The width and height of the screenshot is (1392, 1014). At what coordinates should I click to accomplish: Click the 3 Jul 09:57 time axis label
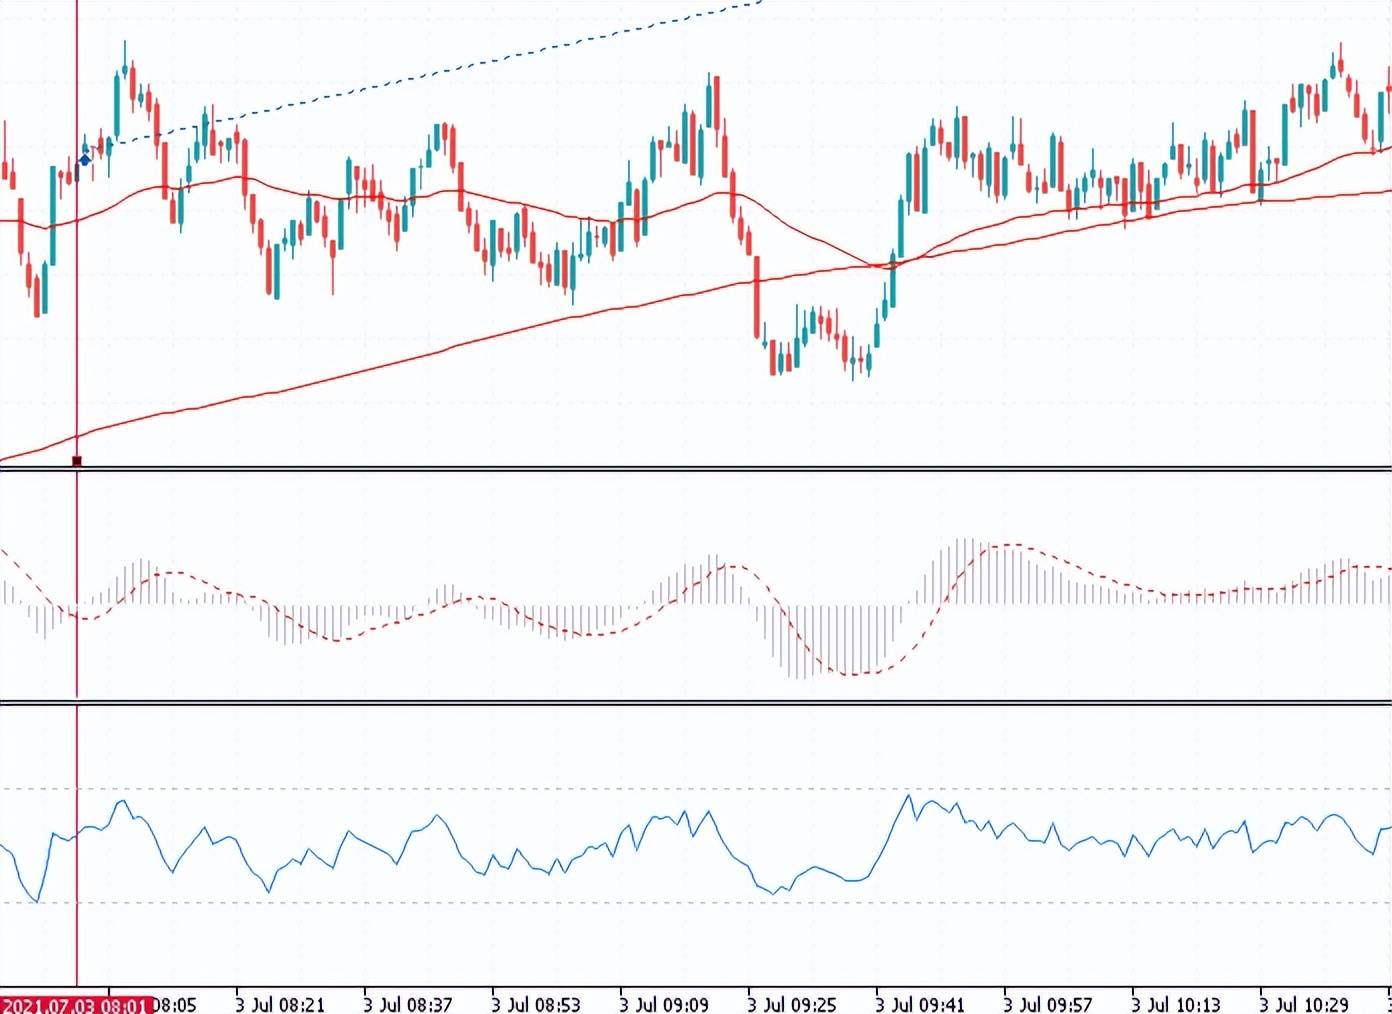[x=1049, y=1004]
